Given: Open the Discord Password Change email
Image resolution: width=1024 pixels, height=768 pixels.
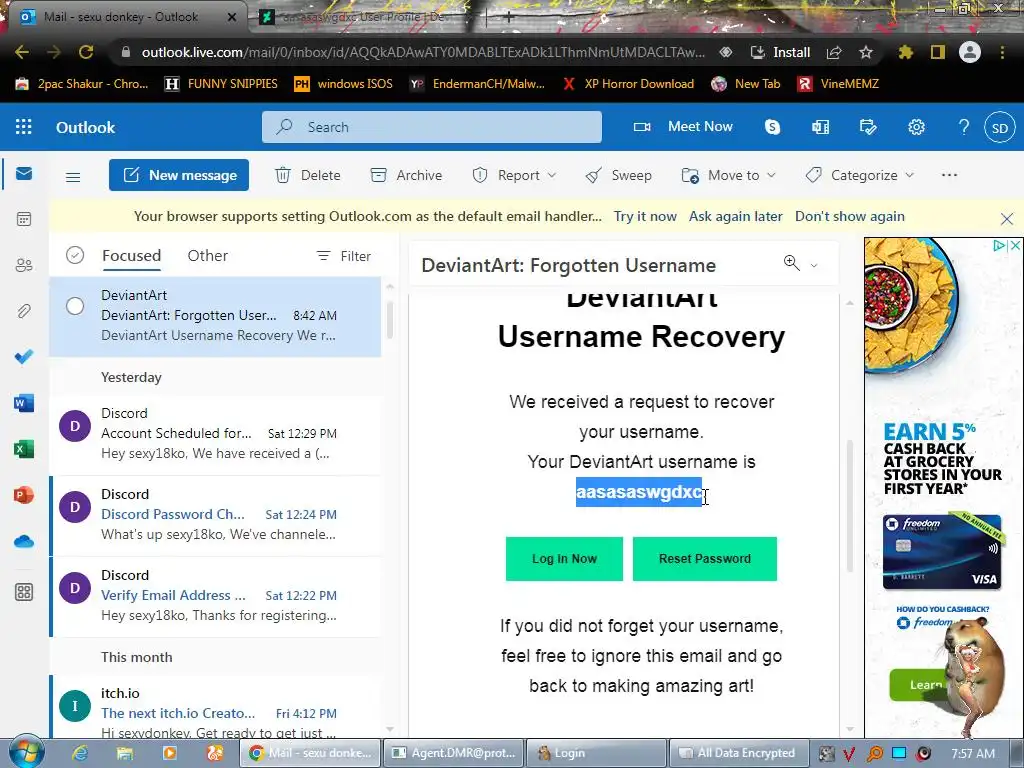Looking at the screenshot, I should (x=216, y=515).
